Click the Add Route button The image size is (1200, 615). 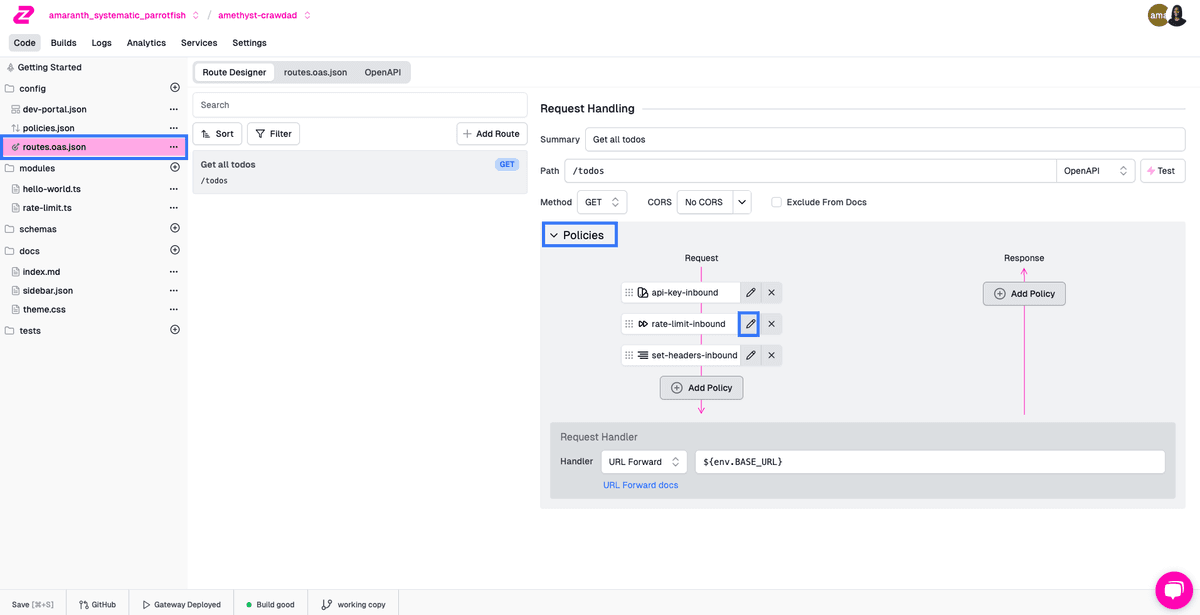pos(491,134)
